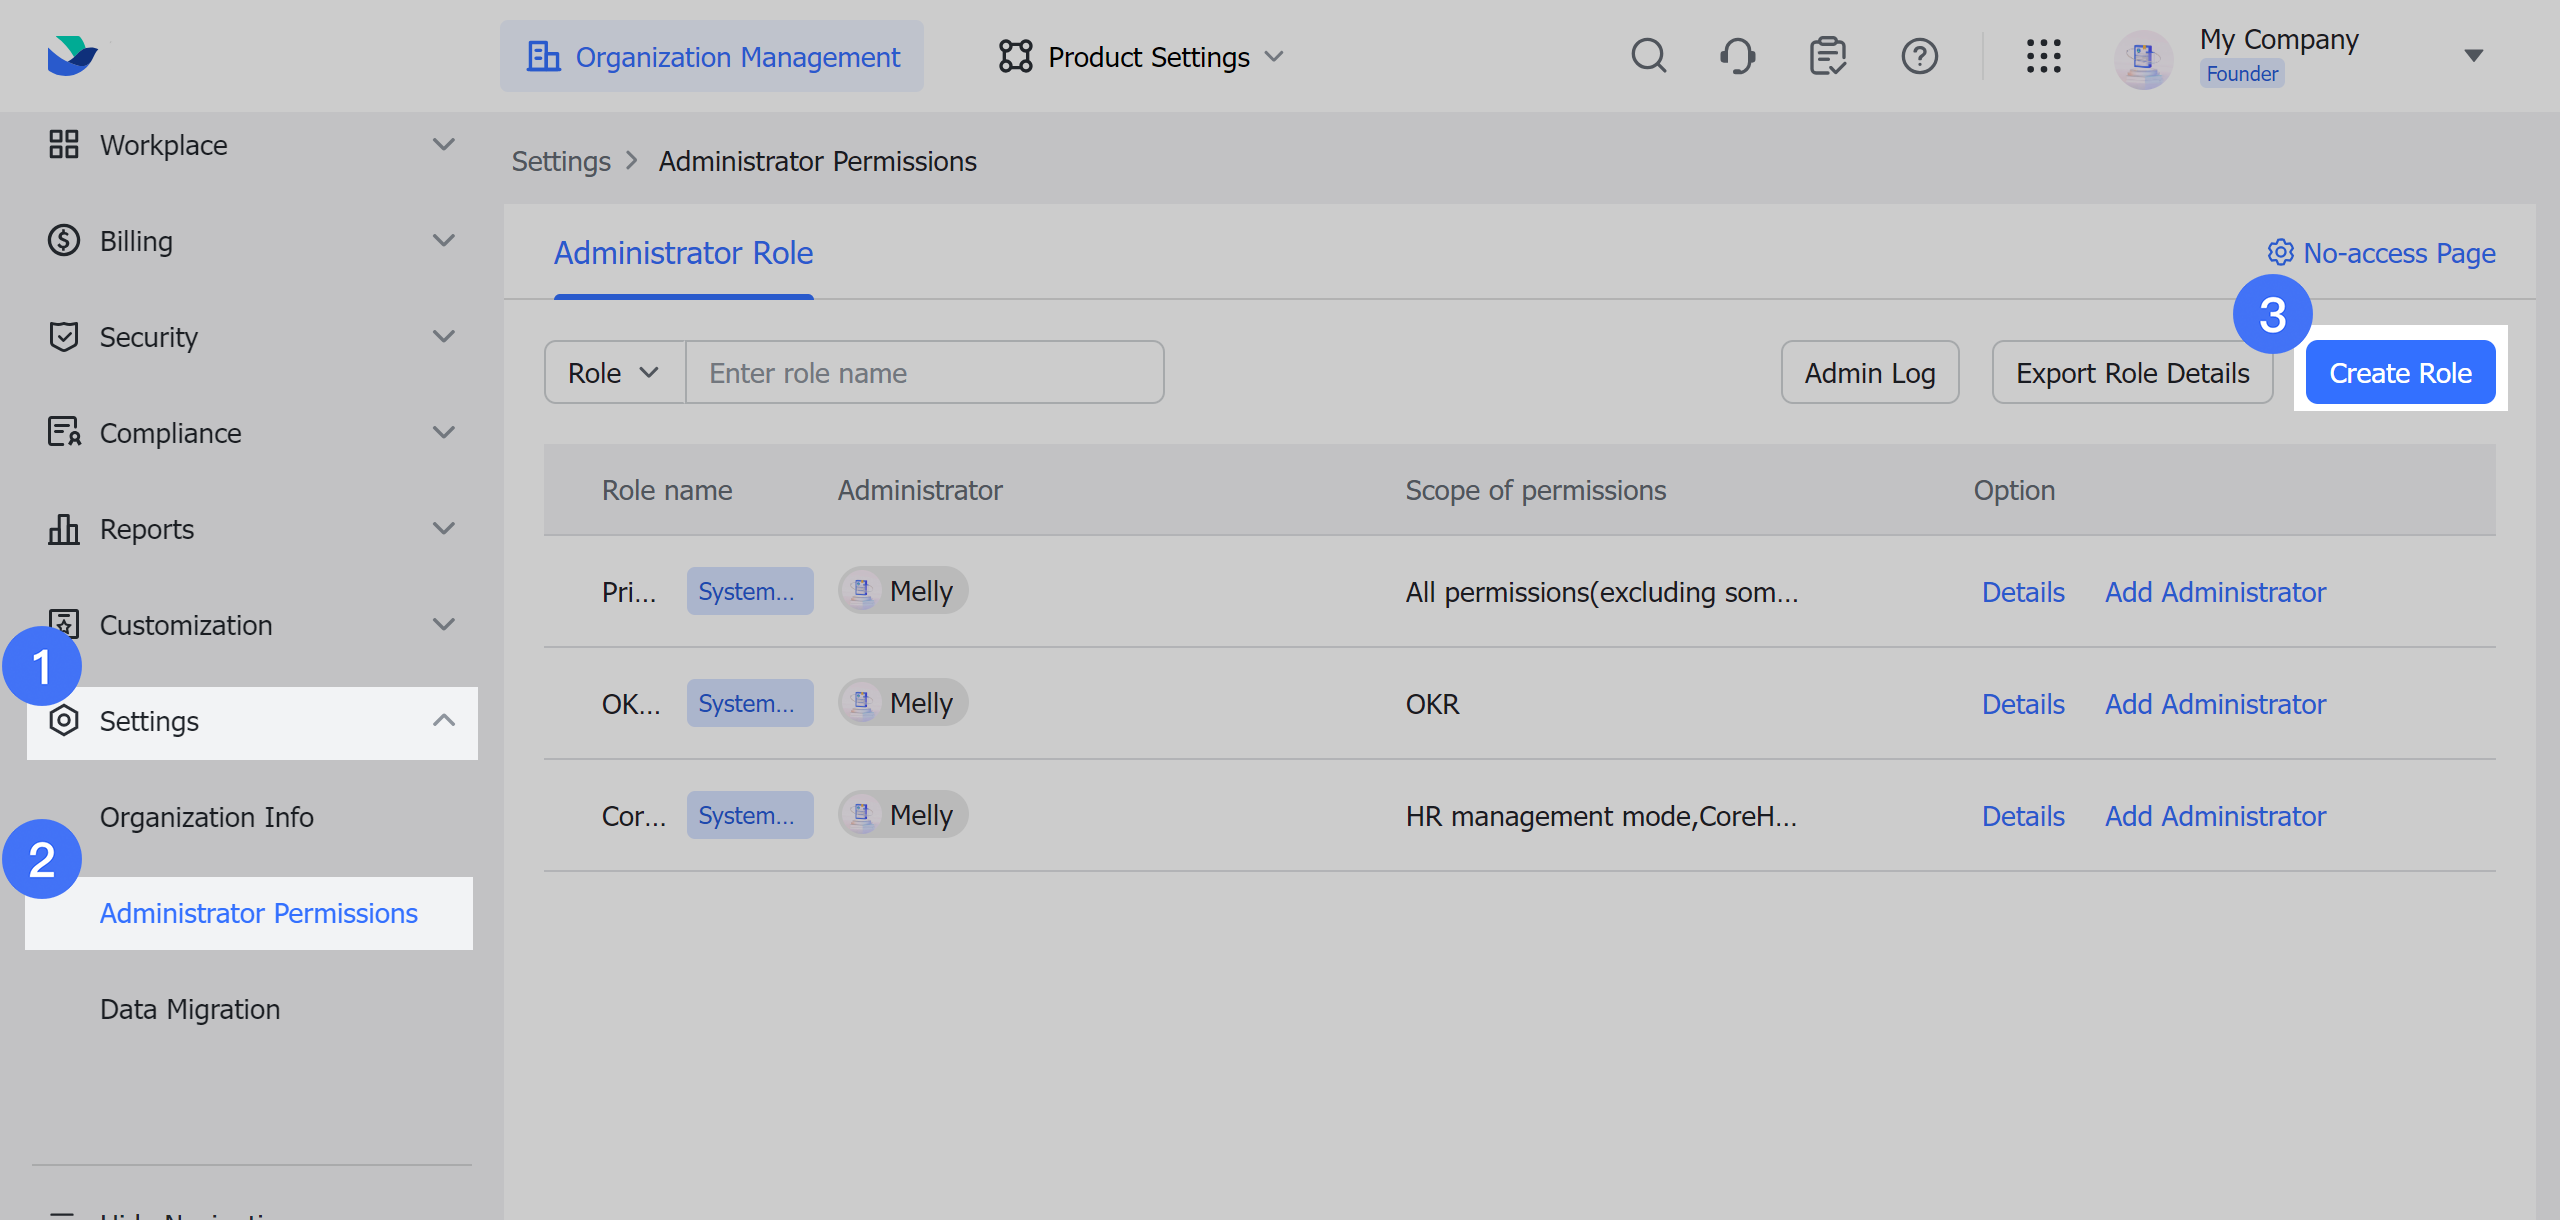This screenshot has width=2560, height=1220.
Task: Open the app grid launcher icon
Action: coord(2044,56)
